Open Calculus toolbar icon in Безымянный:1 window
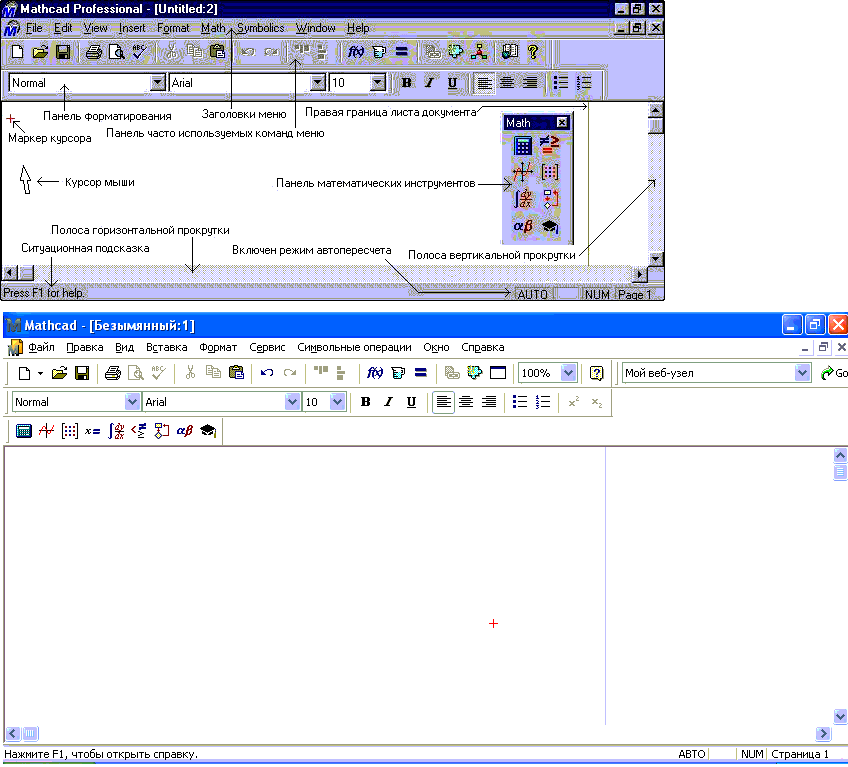Viewport: 848px width, 767px height. coord(116,431)
